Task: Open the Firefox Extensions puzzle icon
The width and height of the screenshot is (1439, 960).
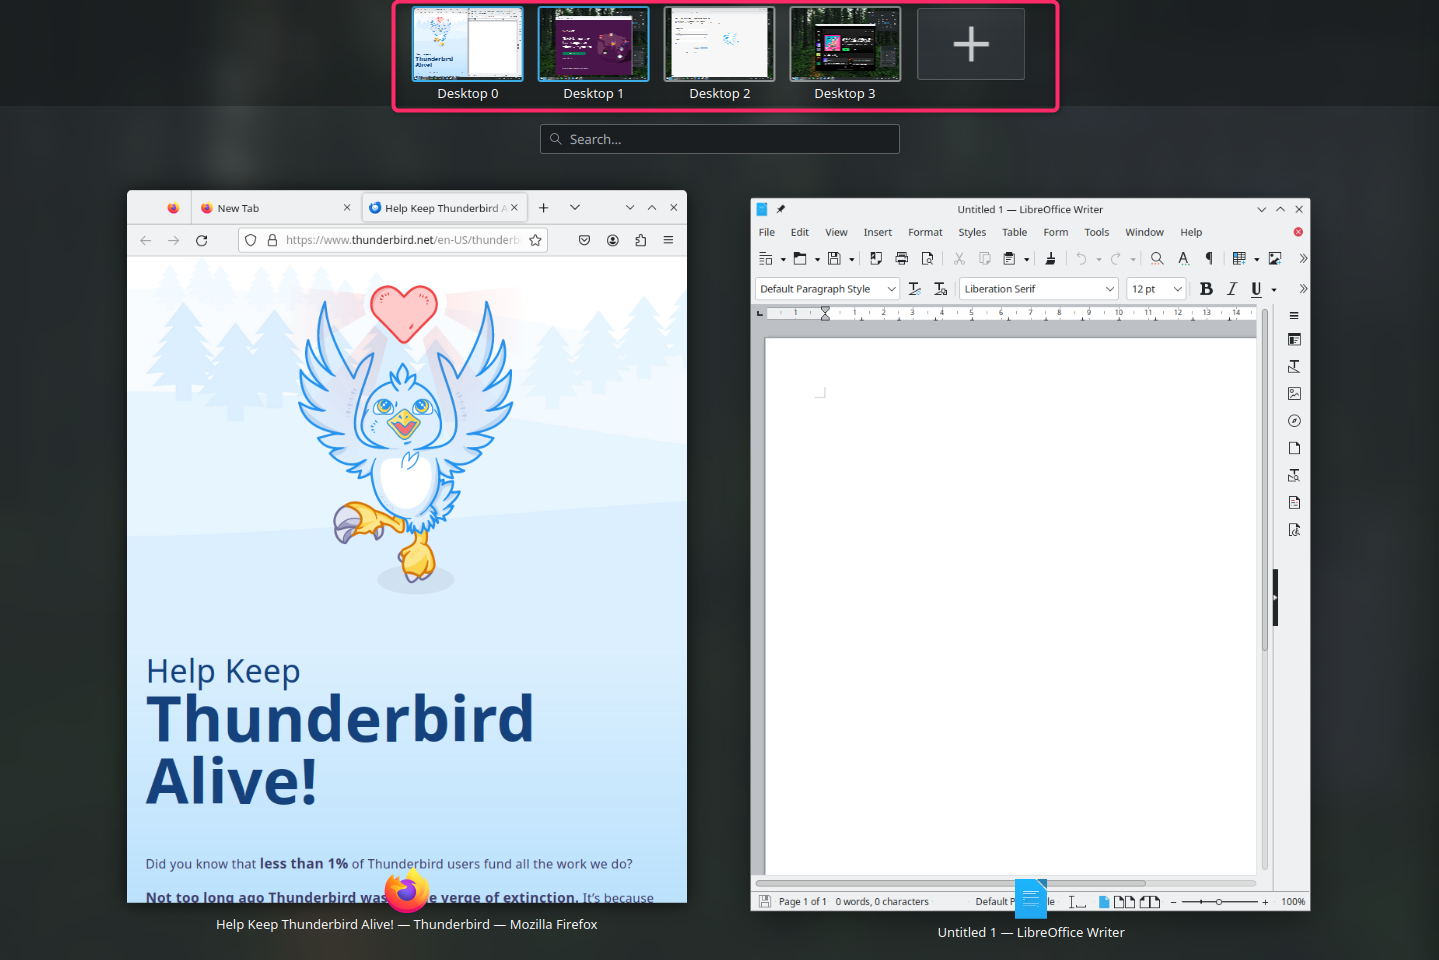Action: click(x=641, y=240)
